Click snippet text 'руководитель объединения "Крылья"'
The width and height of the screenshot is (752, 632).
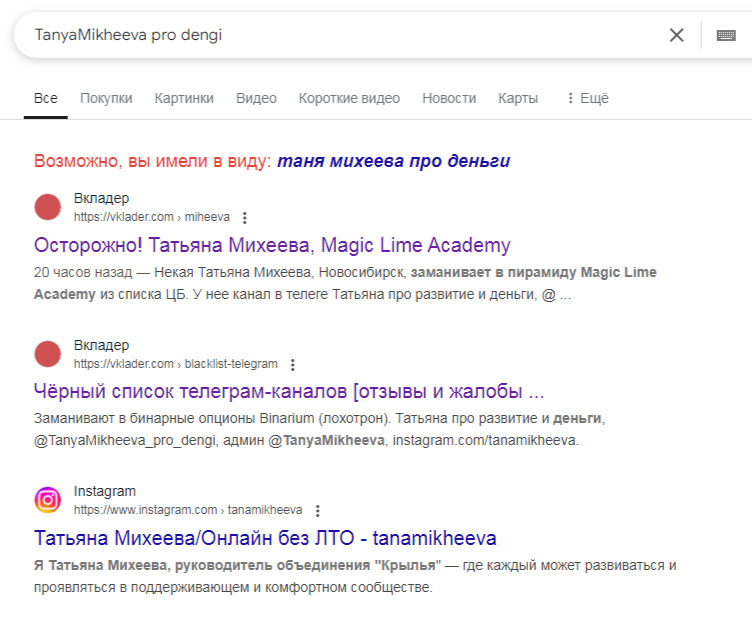[x=308, y=565]
